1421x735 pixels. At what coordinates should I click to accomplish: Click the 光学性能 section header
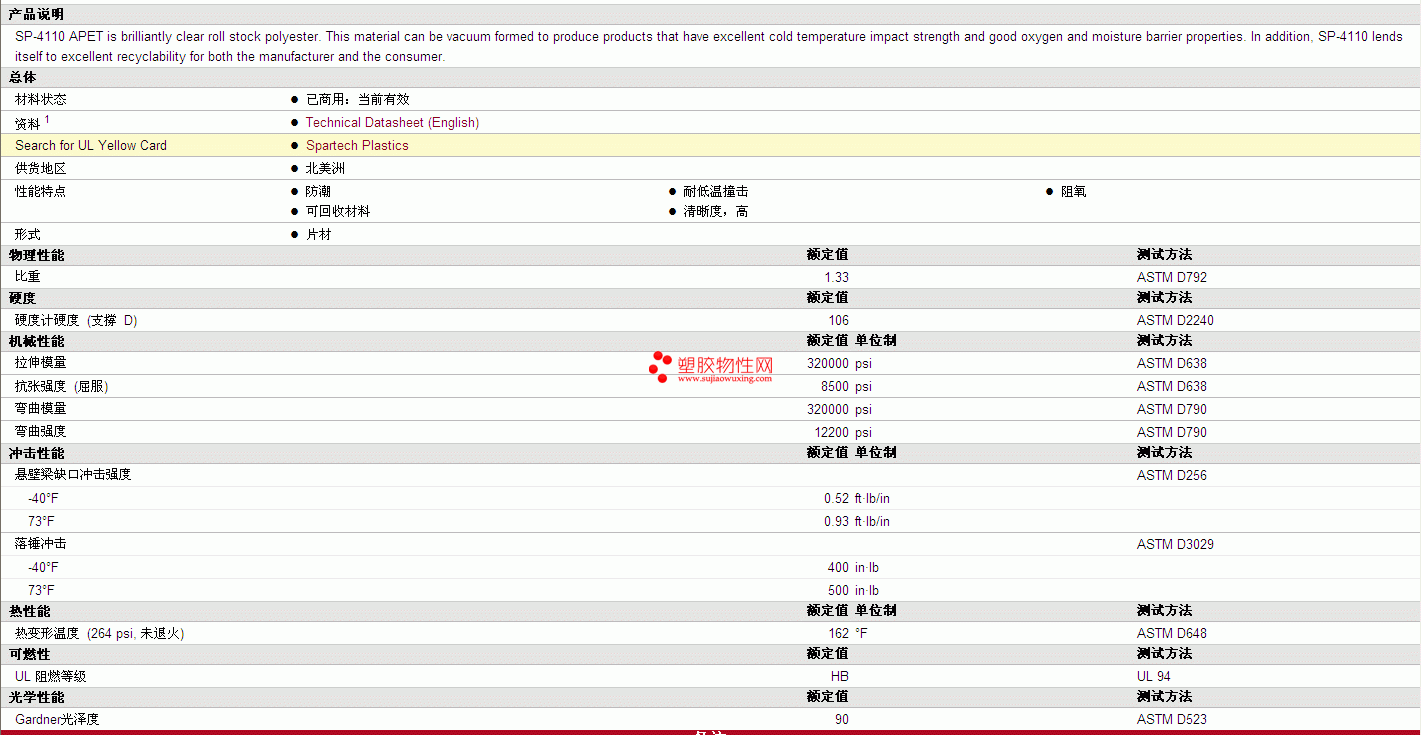[36, 697]
